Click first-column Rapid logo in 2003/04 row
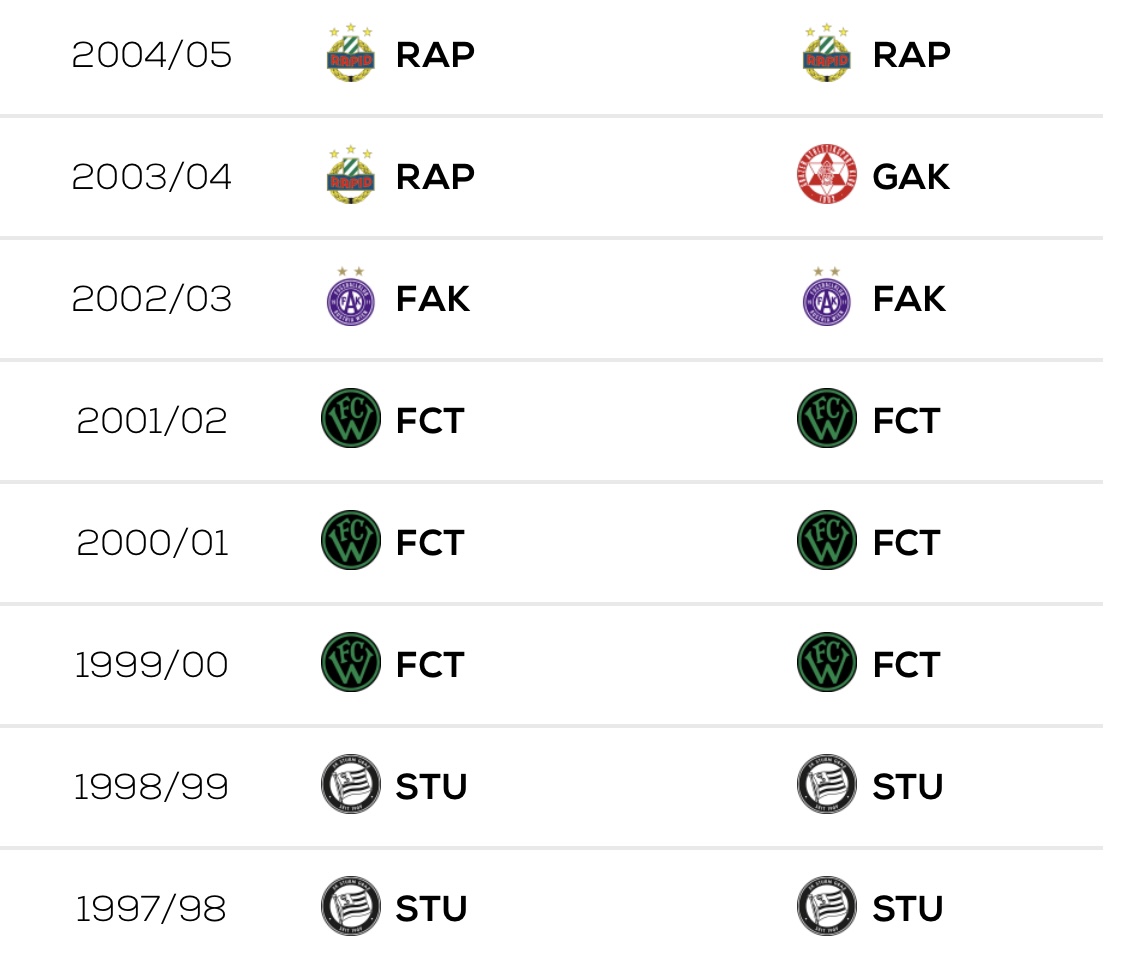Image resolution: width=1128 pixels, height=968 pixels. click(351, 176)
